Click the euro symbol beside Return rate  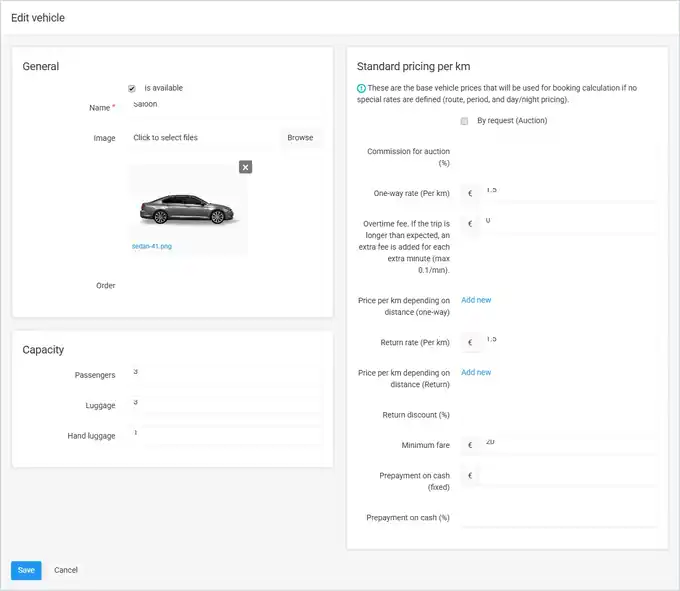click(471, 343)
